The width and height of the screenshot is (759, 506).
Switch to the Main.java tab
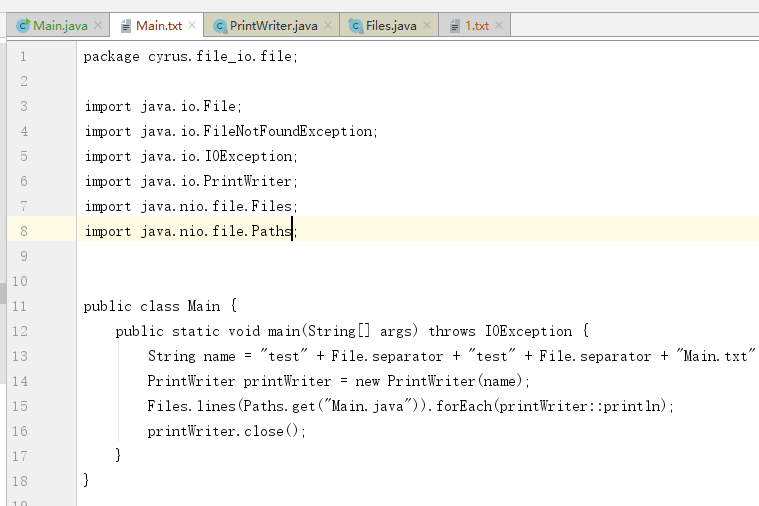pyautogui.click(x=58, y=26)
